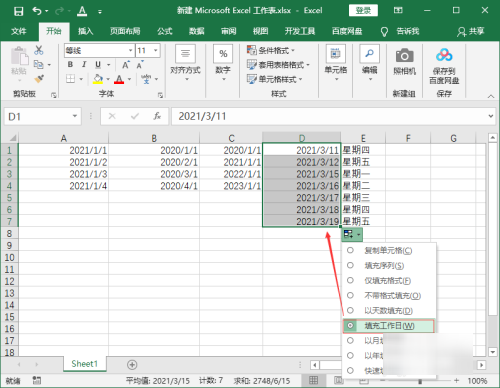
Task: Activate the Format Painter brush
Action: click(39, 79)
